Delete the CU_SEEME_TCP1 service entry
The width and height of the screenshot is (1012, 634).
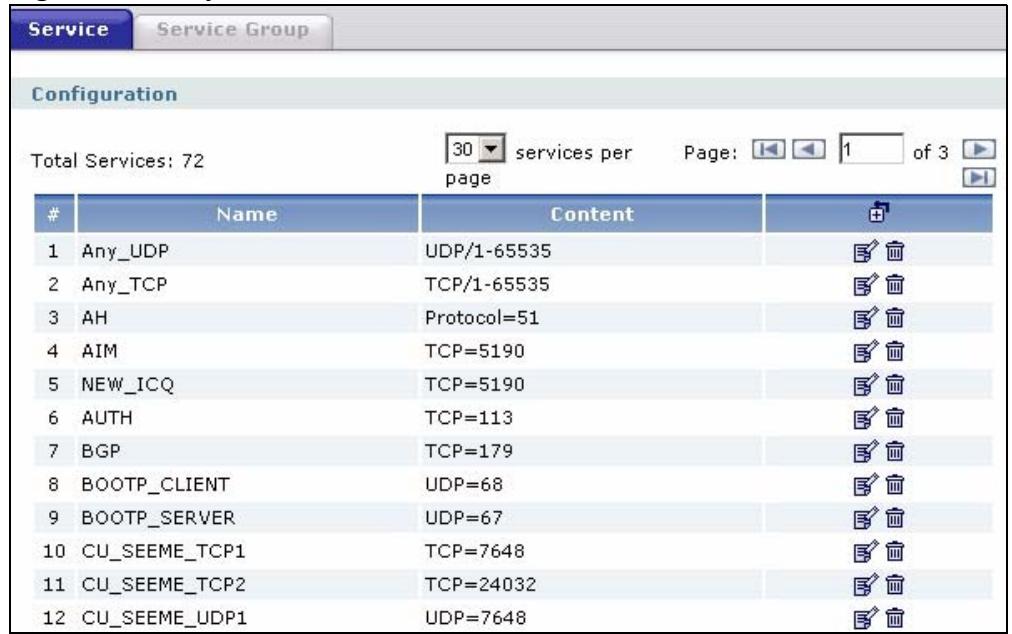[x=895, y=551]
